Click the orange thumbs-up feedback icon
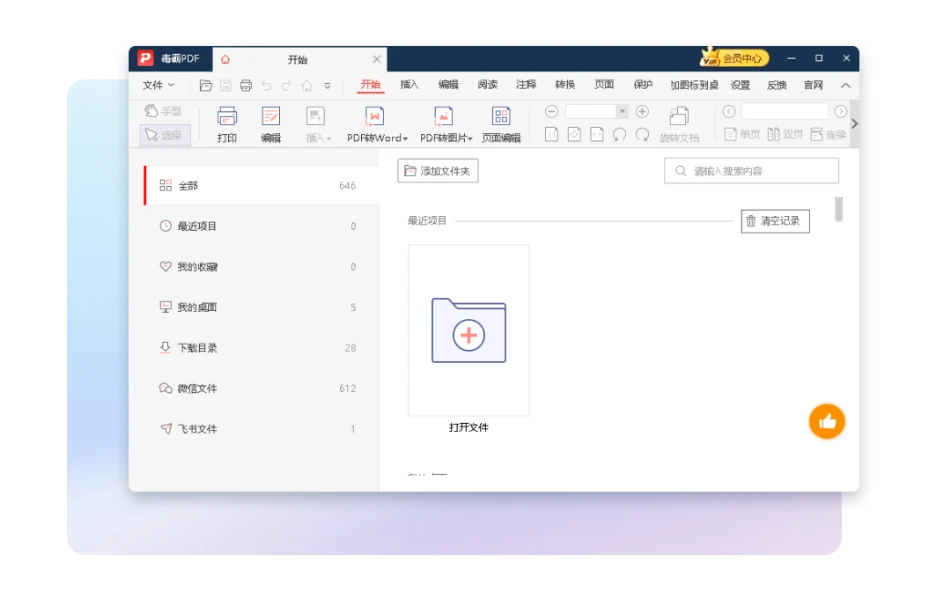 click(x=826, y=422)
